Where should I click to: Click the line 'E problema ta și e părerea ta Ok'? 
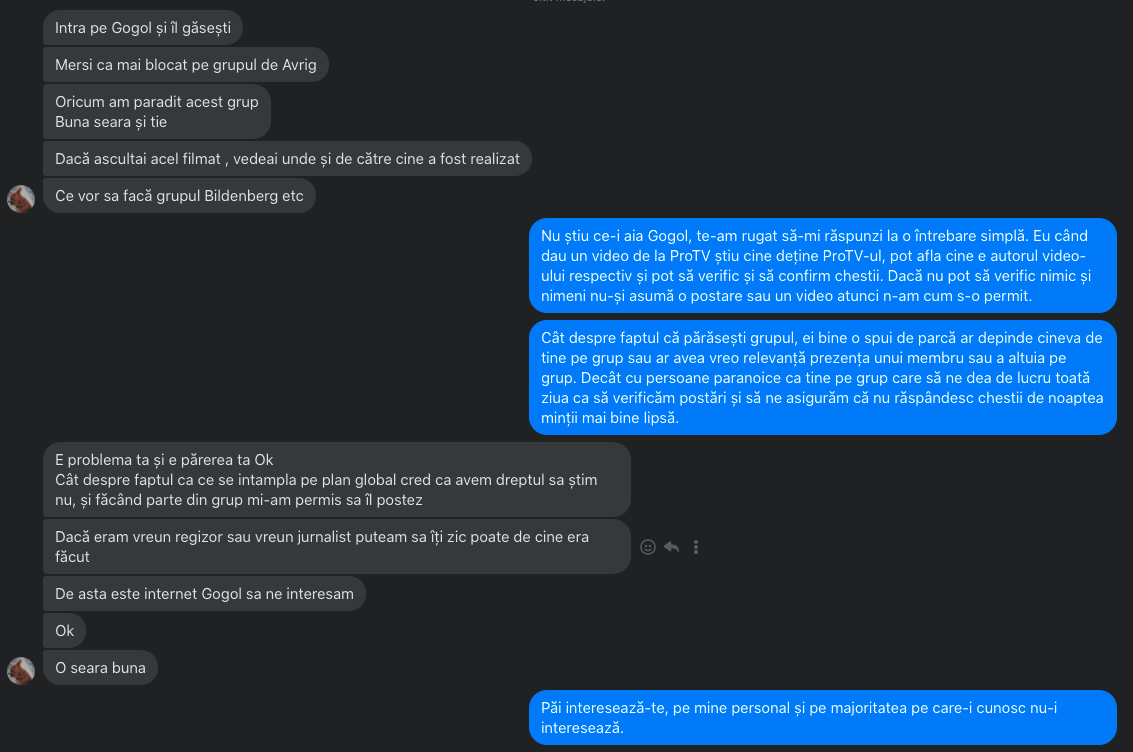(164, 460)
